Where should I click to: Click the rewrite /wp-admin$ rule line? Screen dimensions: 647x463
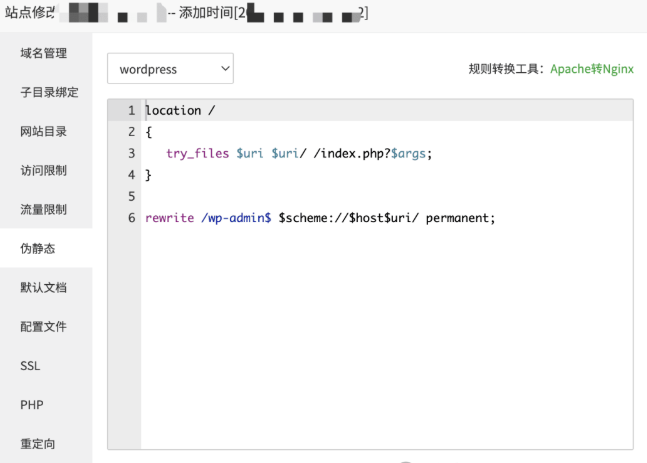coord(320,218)
